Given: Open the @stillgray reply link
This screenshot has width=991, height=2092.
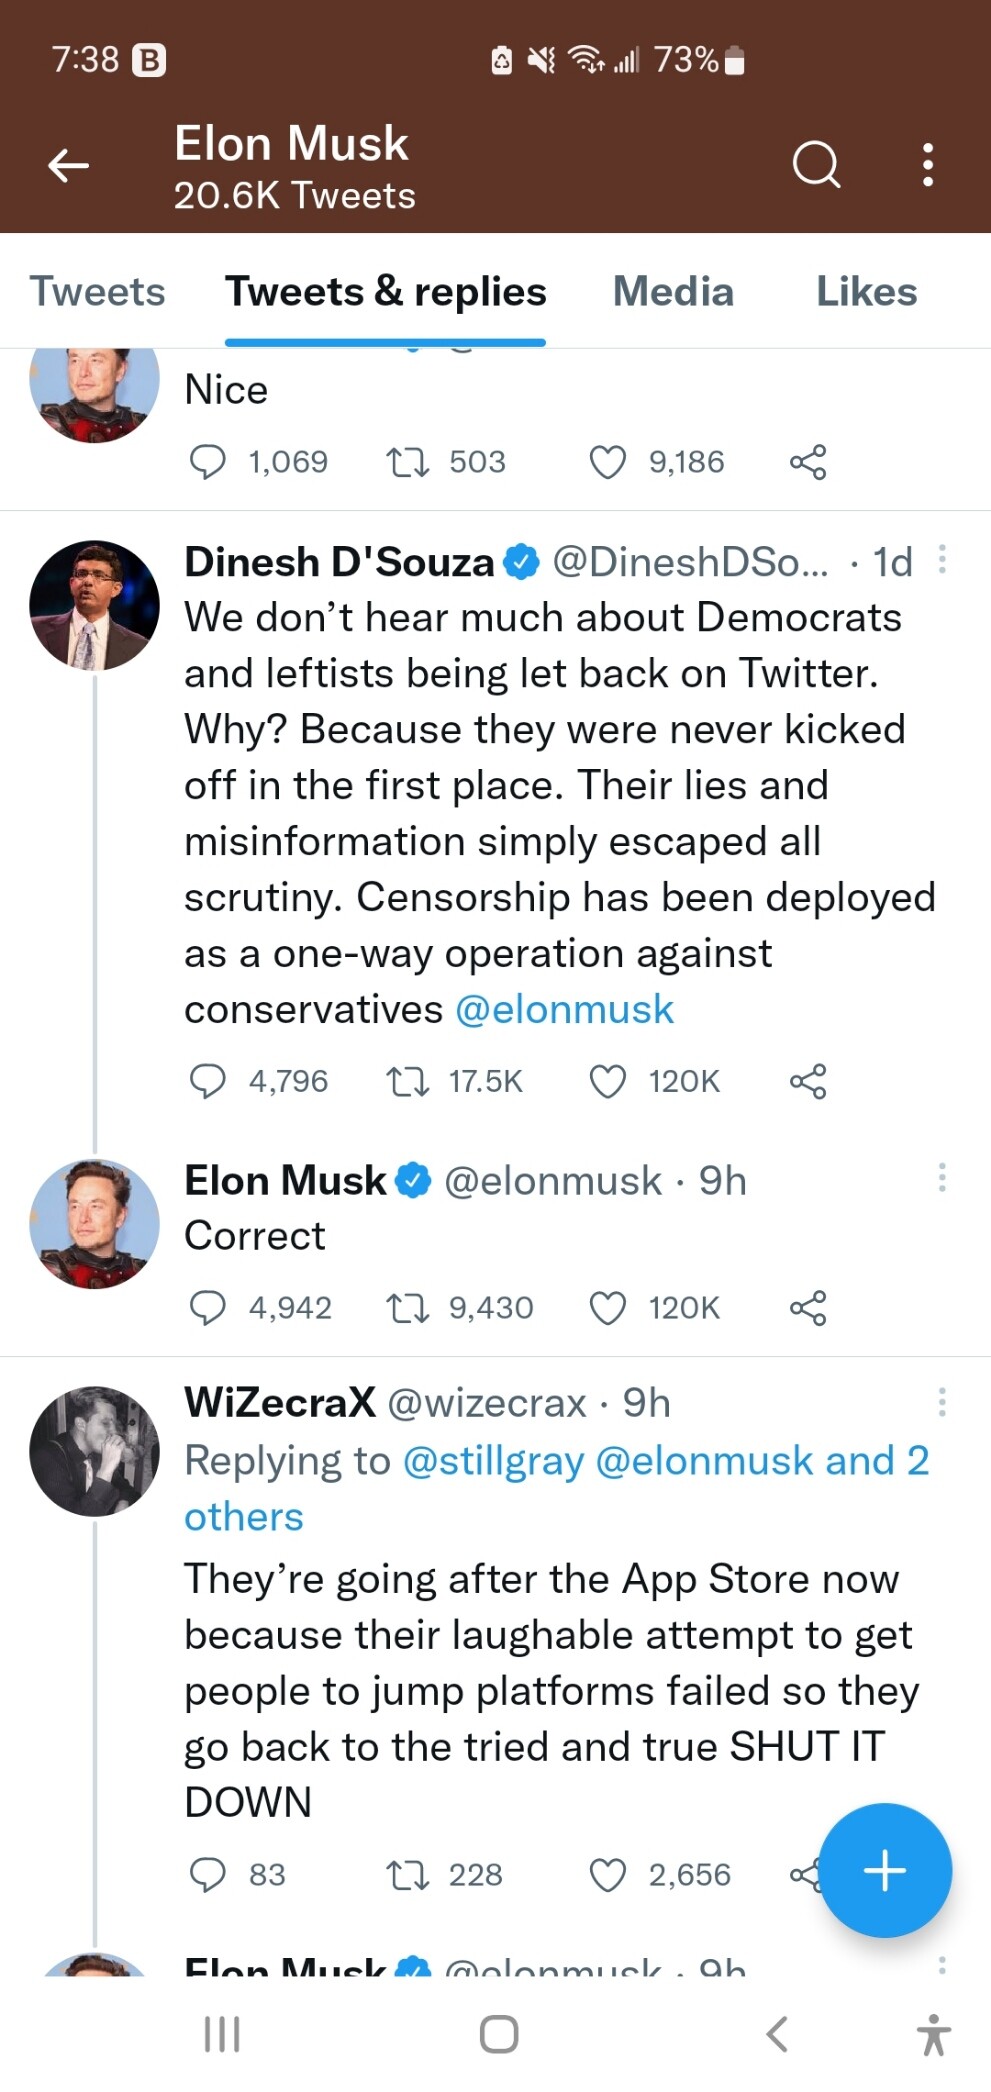Looking at the screenshot, I should pyautogui.click(x=493, y=1461).
